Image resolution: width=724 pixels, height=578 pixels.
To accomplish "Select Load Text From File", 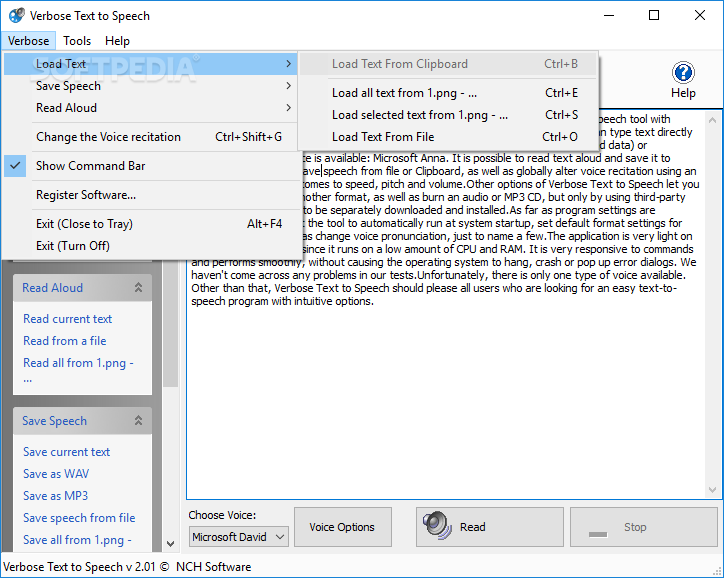I will tap(448, 137).
